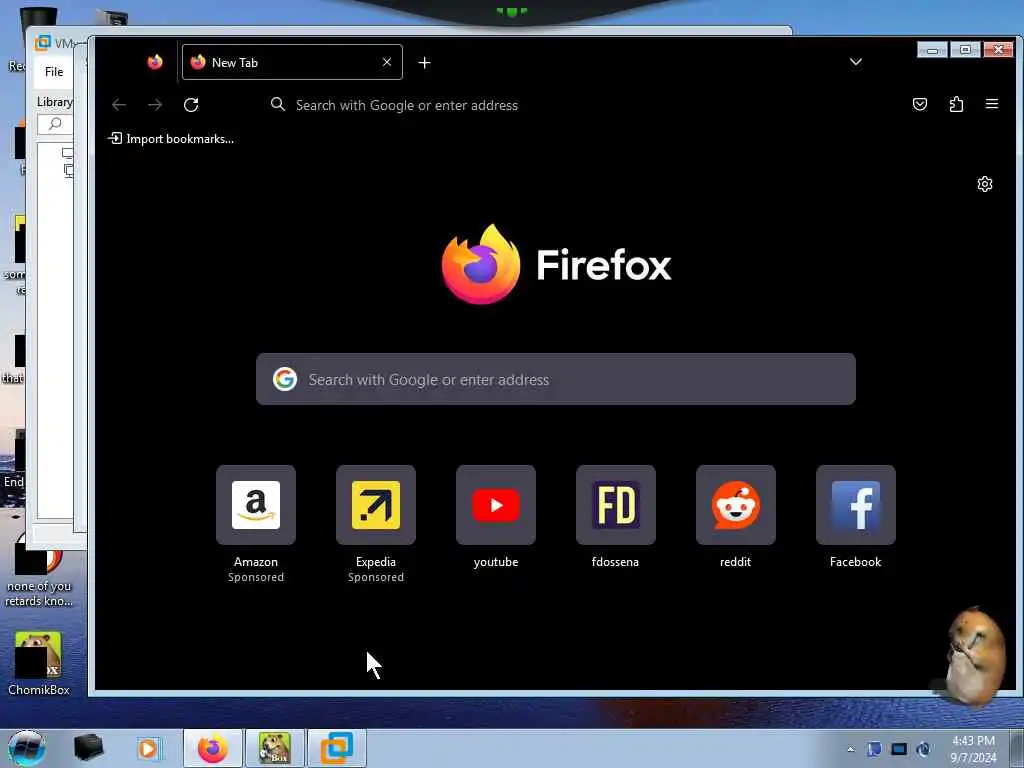Click ChomikBox taskbar button

(275, 748)
